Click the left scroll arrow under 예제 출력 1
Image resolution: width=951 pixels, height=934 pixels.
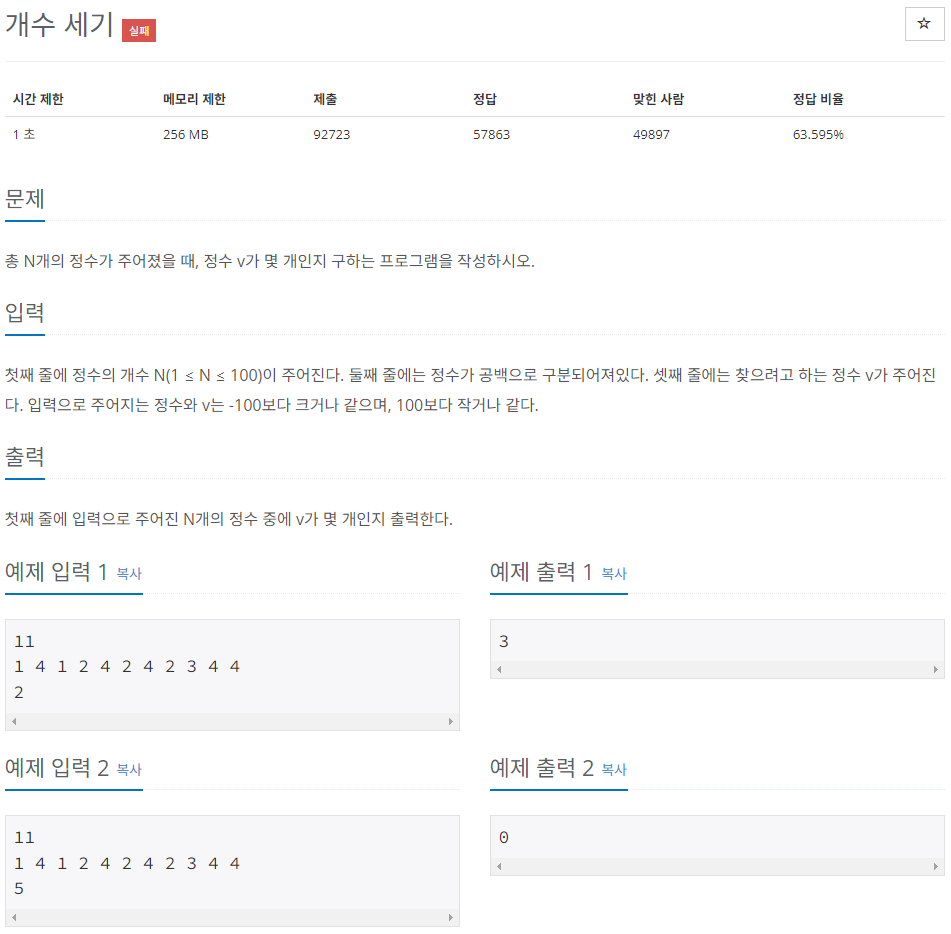(x=496, y=669)
